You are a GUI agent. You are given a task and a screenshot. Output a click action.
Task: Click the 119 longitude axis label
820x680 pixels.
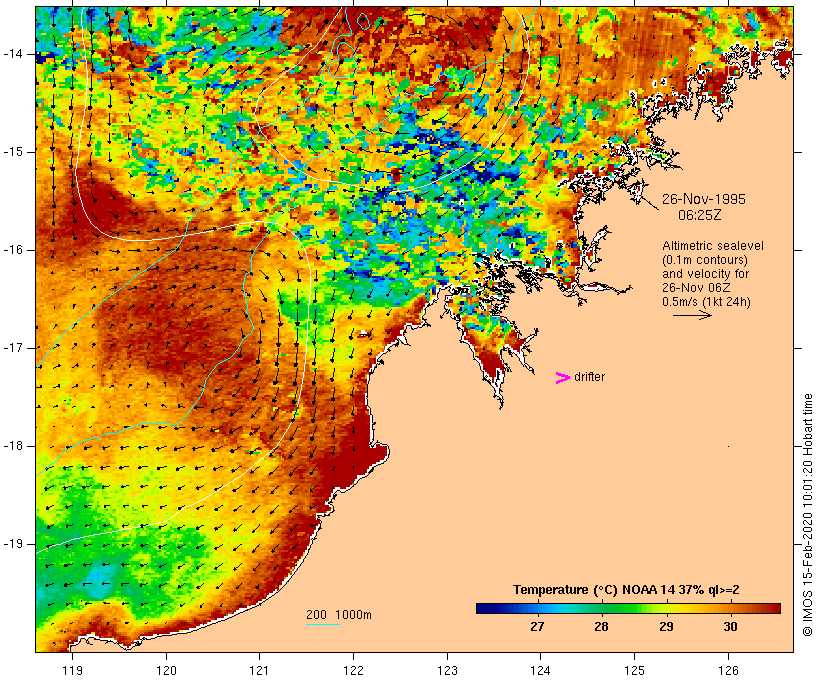[72, 670]
